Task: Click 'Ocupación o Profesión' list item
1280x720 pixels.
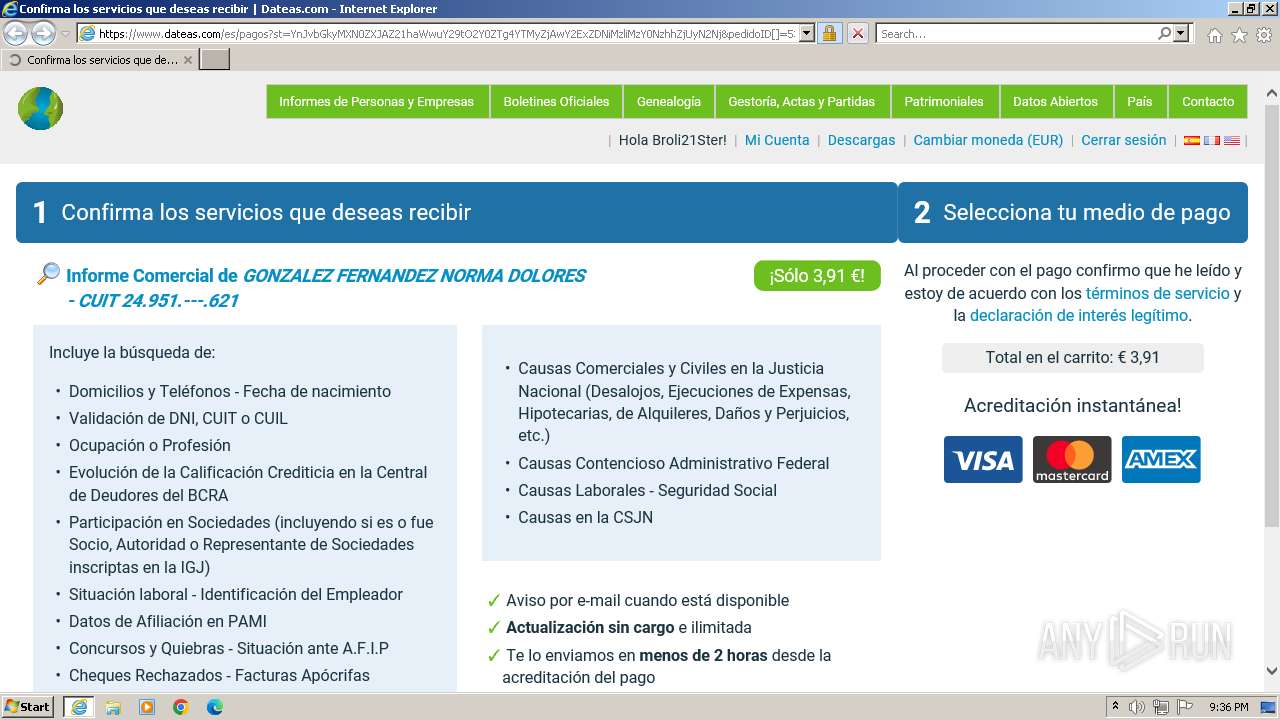Action: click(149, 445)
